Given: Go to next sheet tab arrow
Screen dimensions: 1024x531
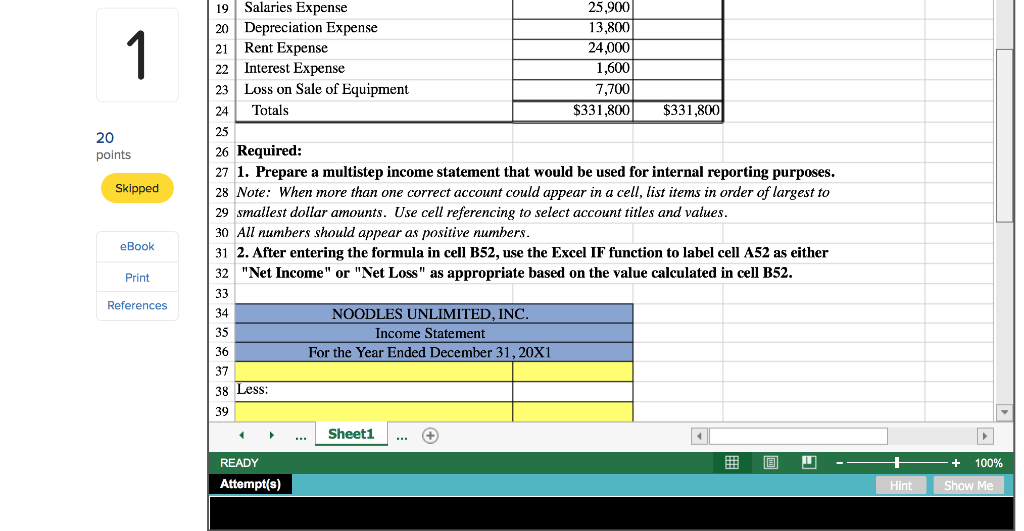Looking at the screenshot, I should [x=272, y=435].
